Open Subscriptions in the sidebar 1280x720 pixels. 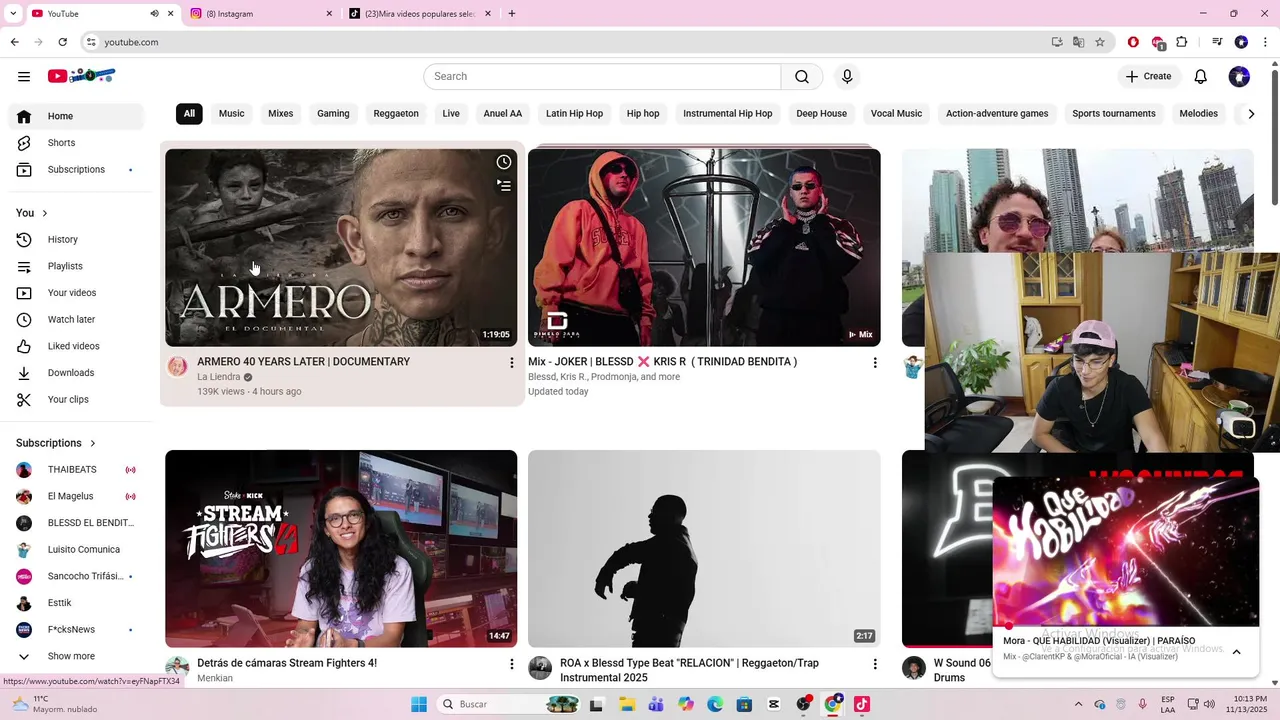pyautogui.click(x=76, y=170)
